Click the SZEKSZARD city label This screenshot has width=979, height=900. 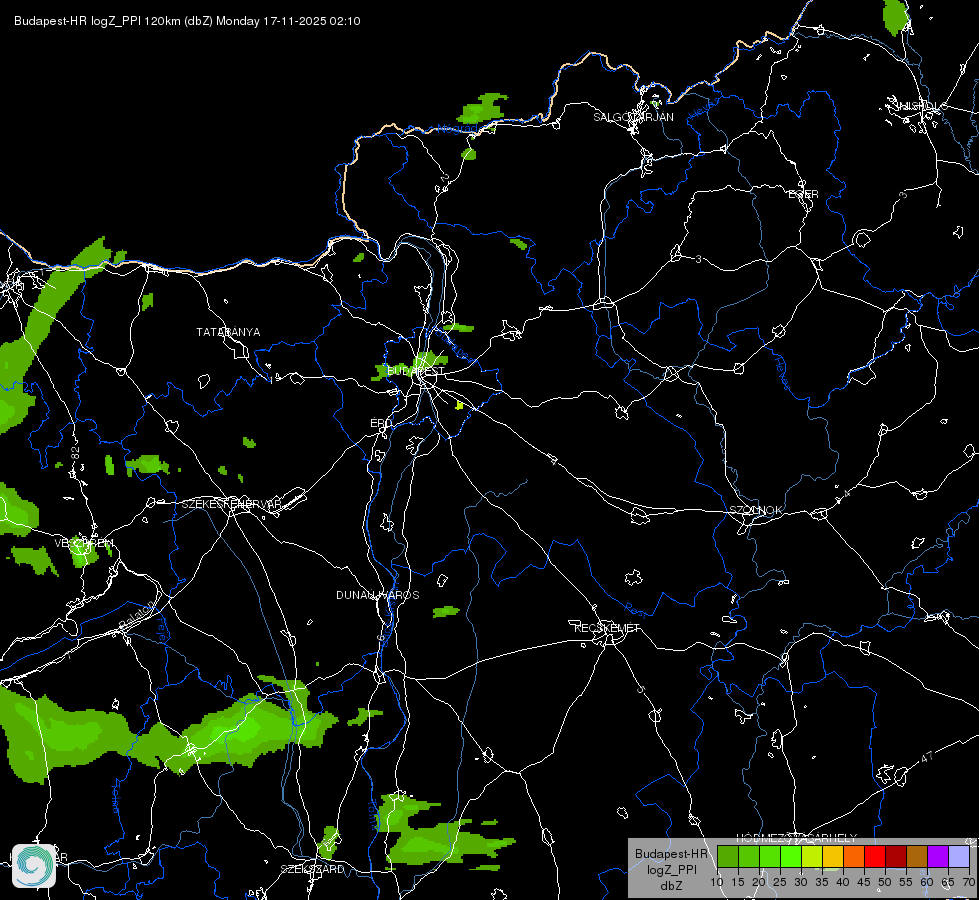(x=312, y=869)
